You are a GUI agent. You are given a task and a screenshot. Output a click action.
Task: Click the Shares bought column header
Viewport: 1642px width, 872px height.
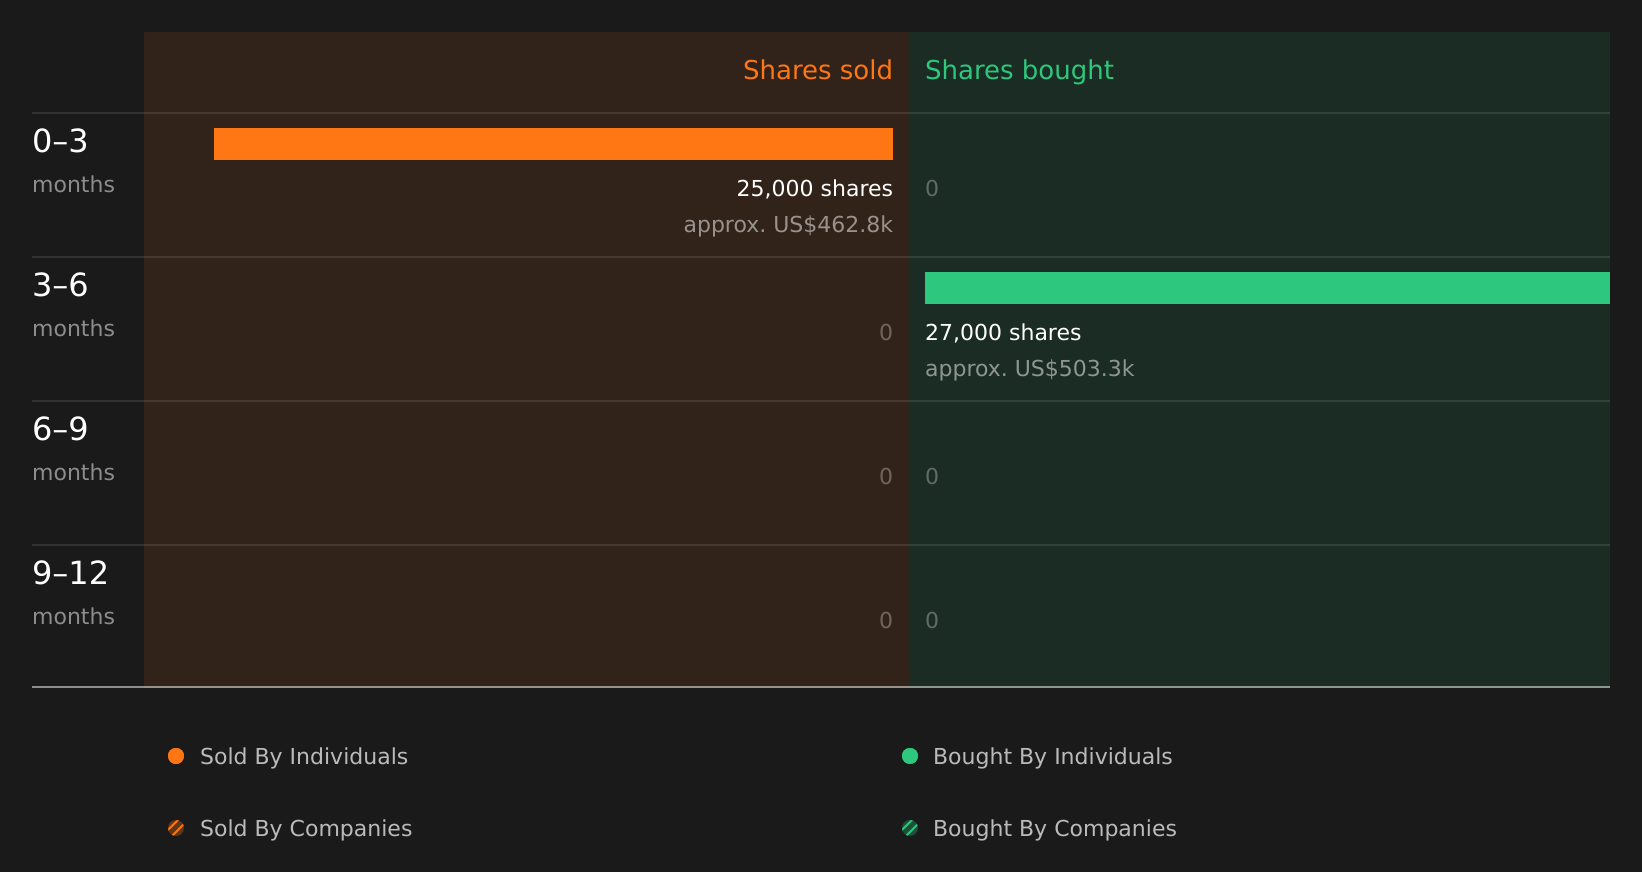1019,70
